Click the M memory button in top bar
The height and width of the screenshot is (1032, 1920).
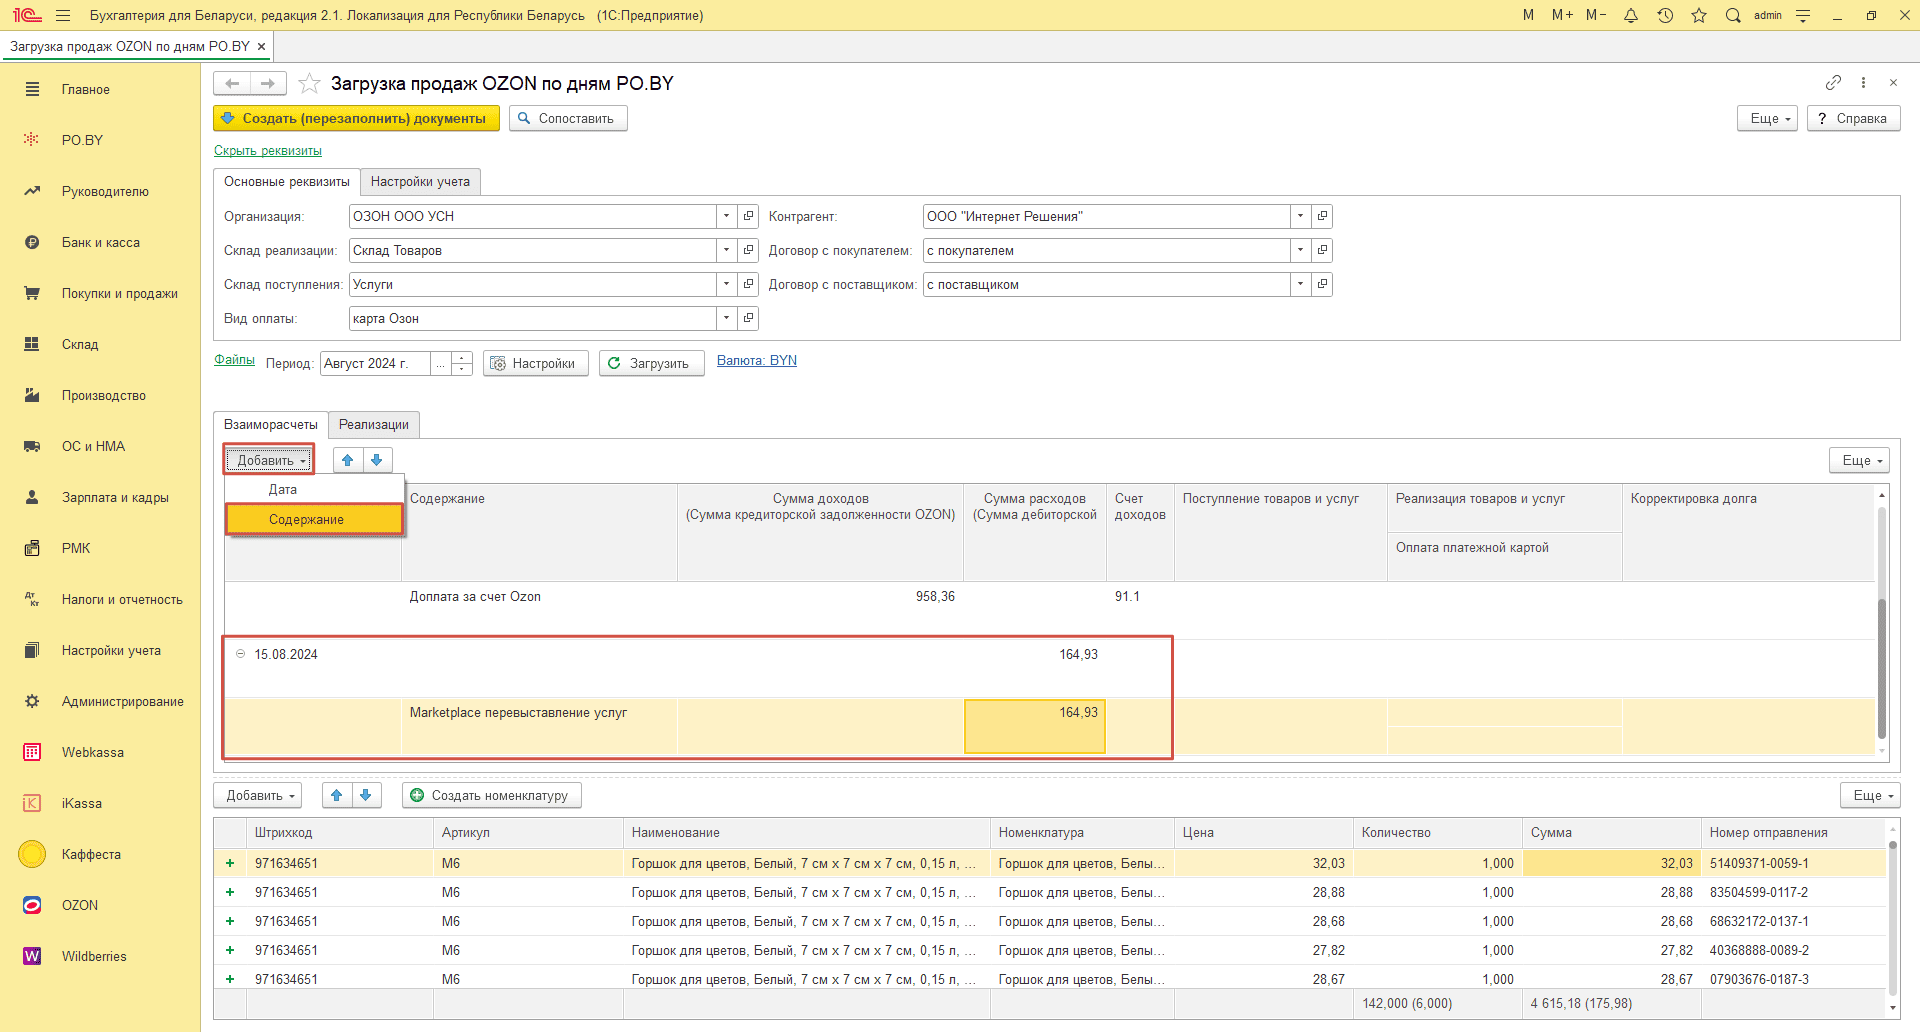pyautogui.click(x=1528, y=15)
